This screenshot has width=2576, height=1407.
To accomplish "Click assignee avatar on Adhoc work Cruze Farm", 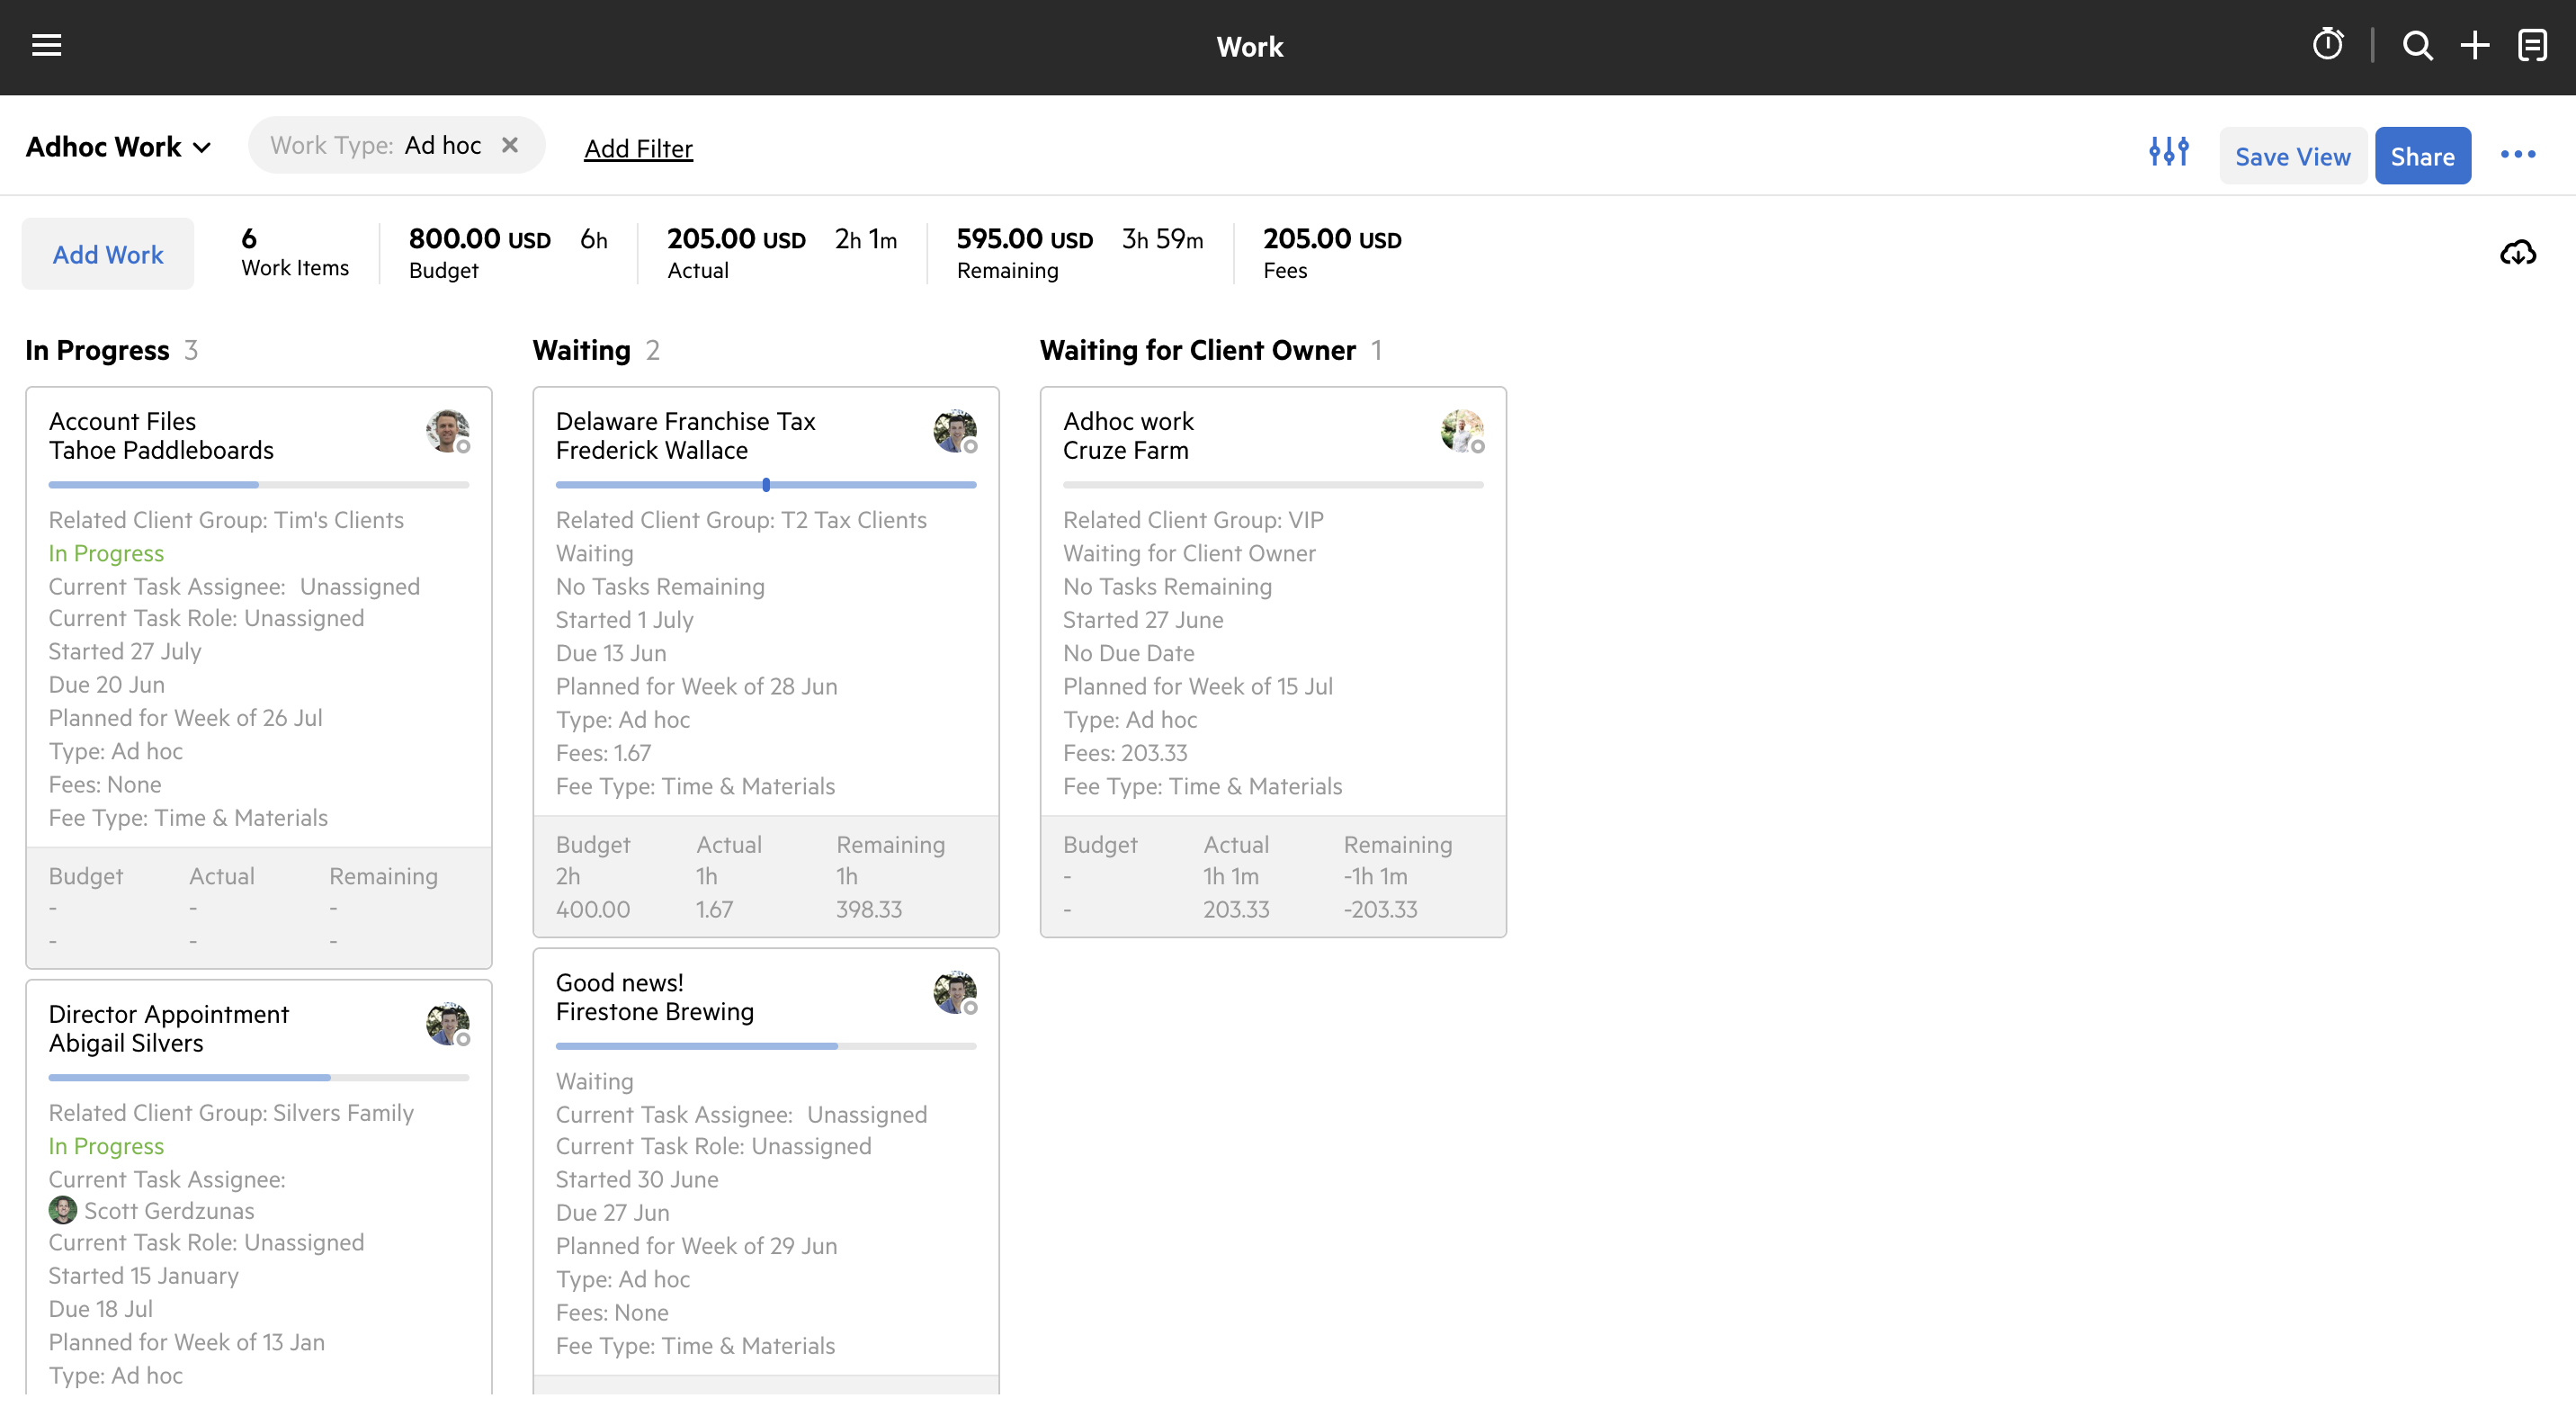I will pos(1461,431).
